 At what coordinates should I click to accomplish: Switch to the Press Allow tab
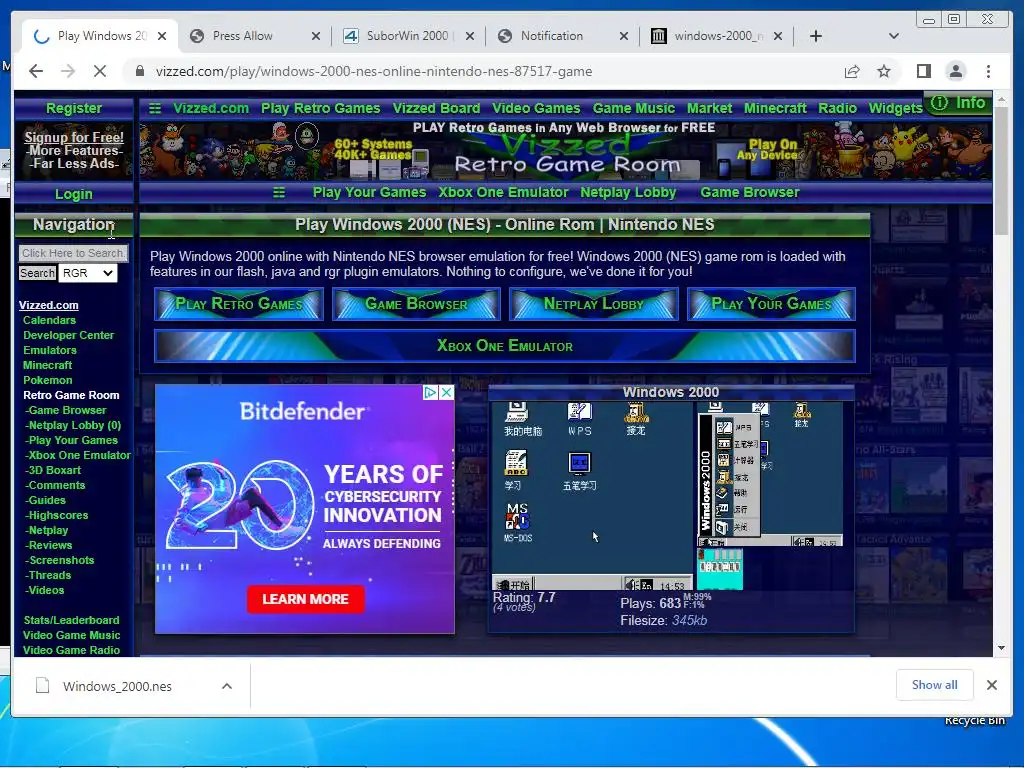click(243, 36)
